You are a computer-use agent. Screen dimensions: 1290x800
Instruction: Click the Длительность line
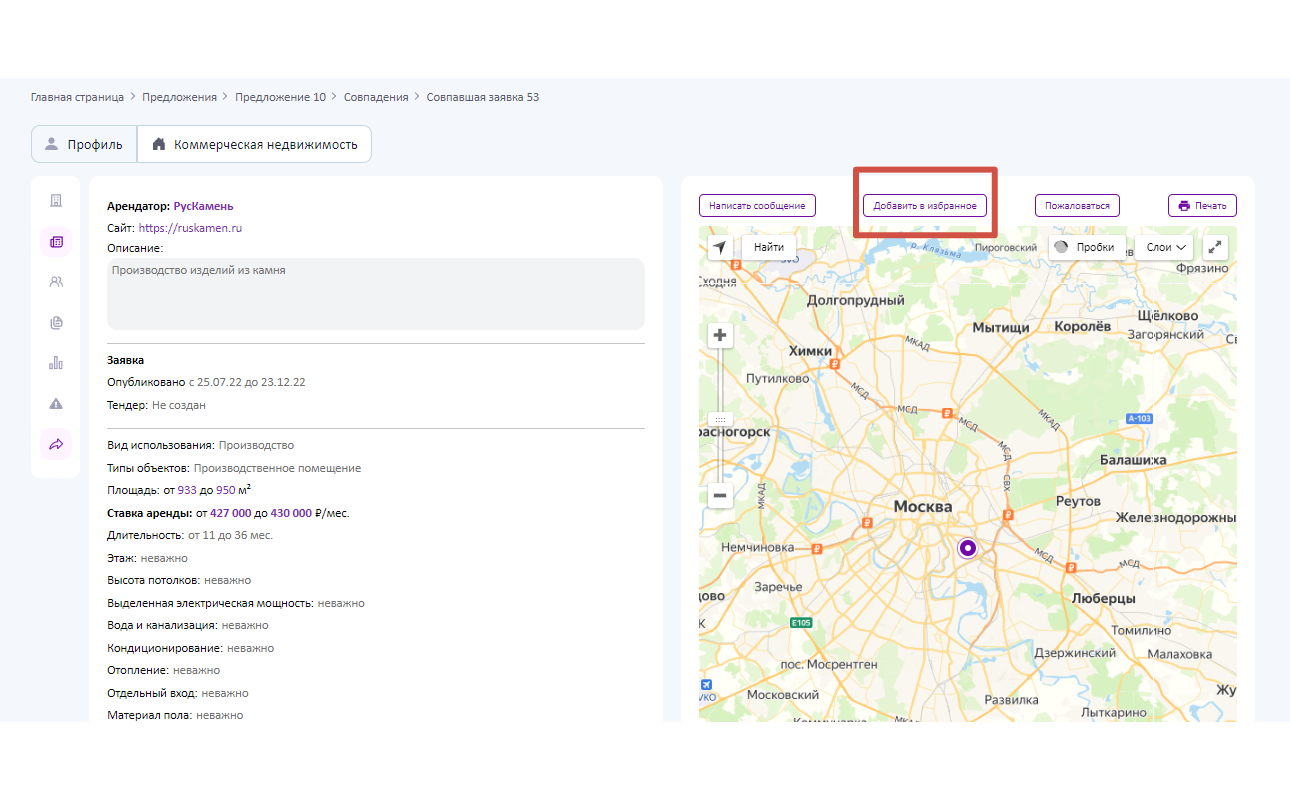190,535
